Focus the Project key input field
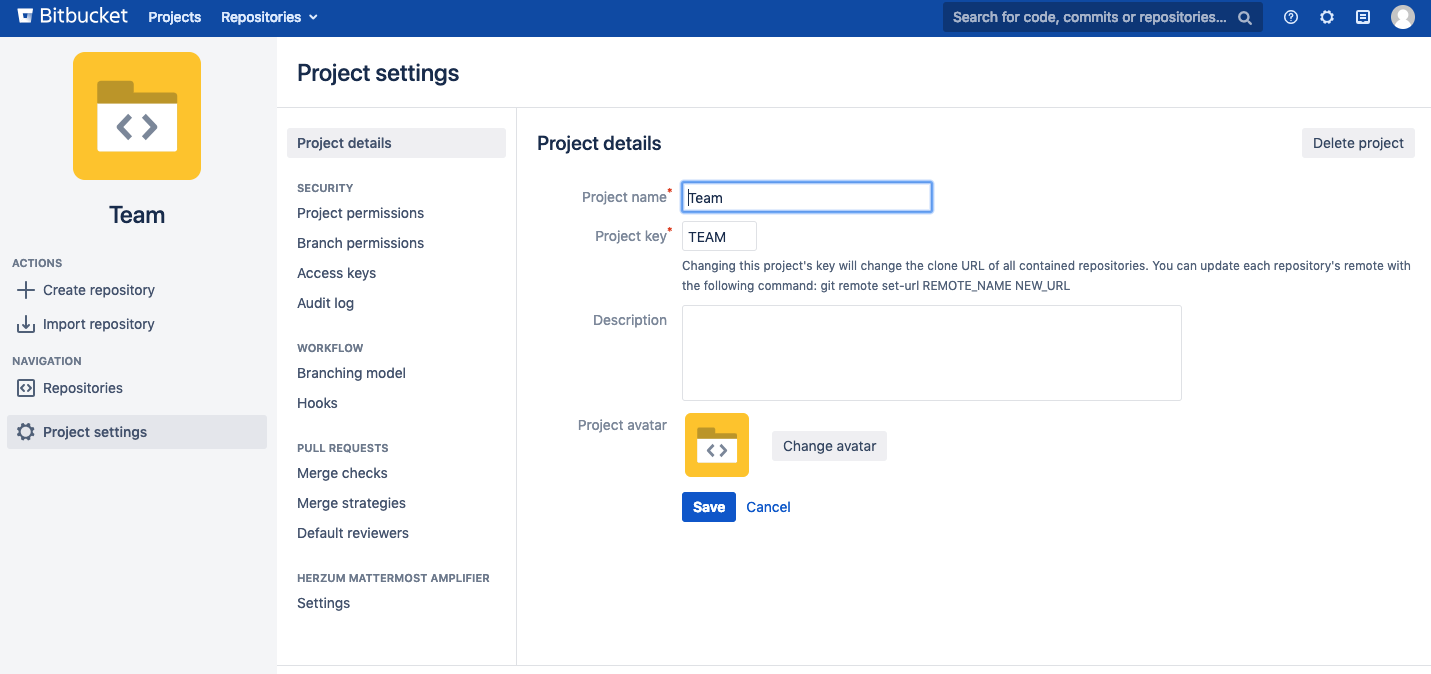Screen dimensions: 1431x674 click(x=719, y=237)
